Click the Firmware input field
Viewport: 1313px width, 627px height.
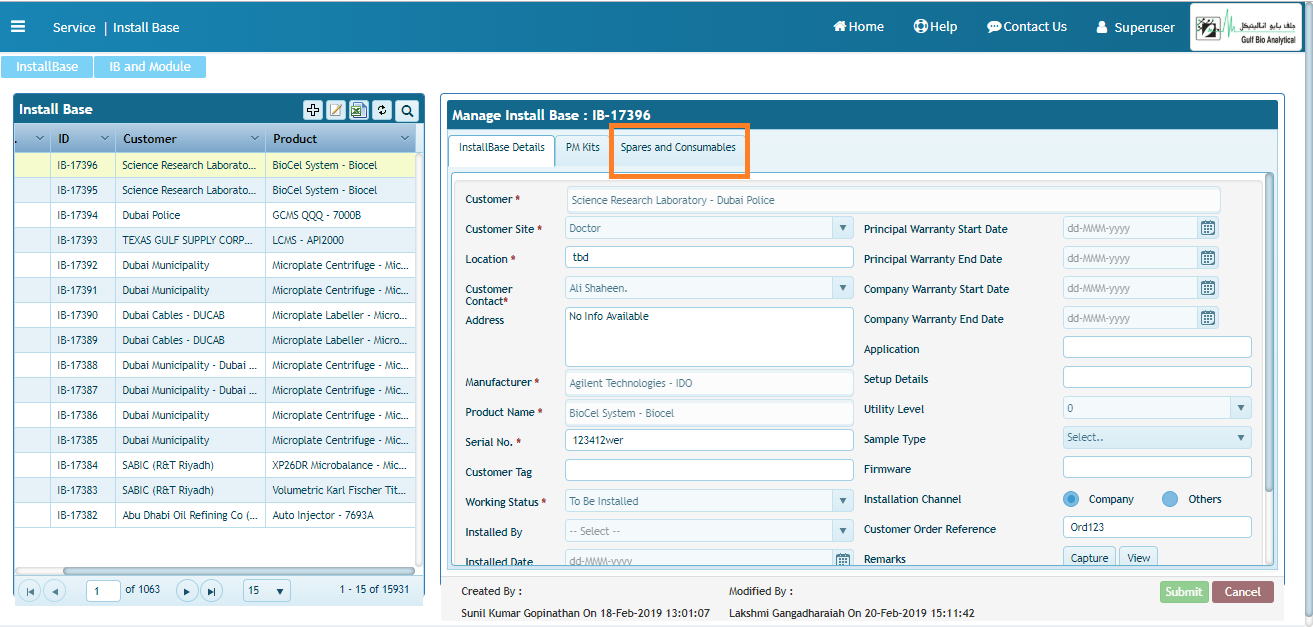coord(1157,468)
